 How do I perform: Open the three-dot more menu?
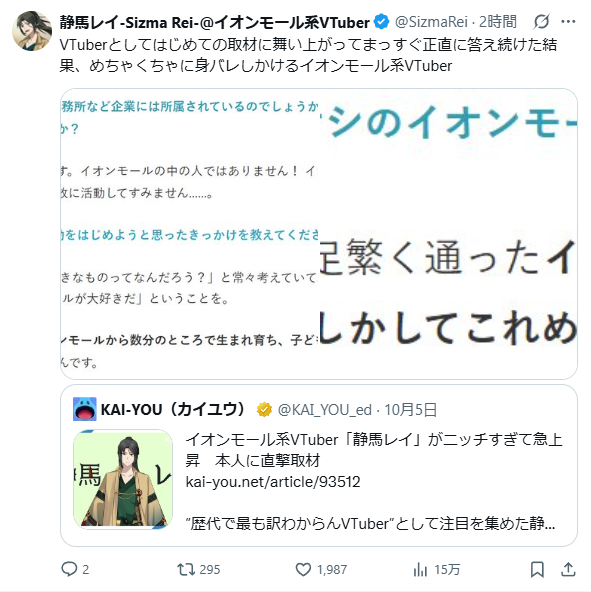568,22
